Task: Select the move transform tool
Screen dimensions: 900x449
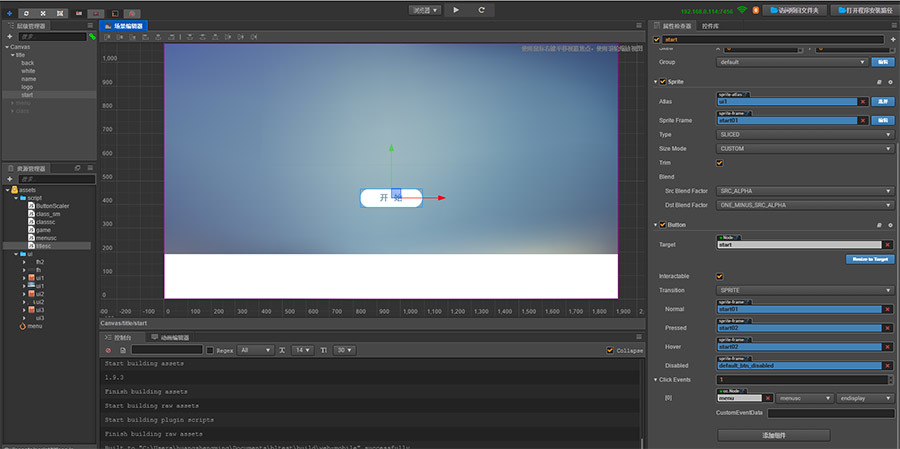Action: point(9,13)
